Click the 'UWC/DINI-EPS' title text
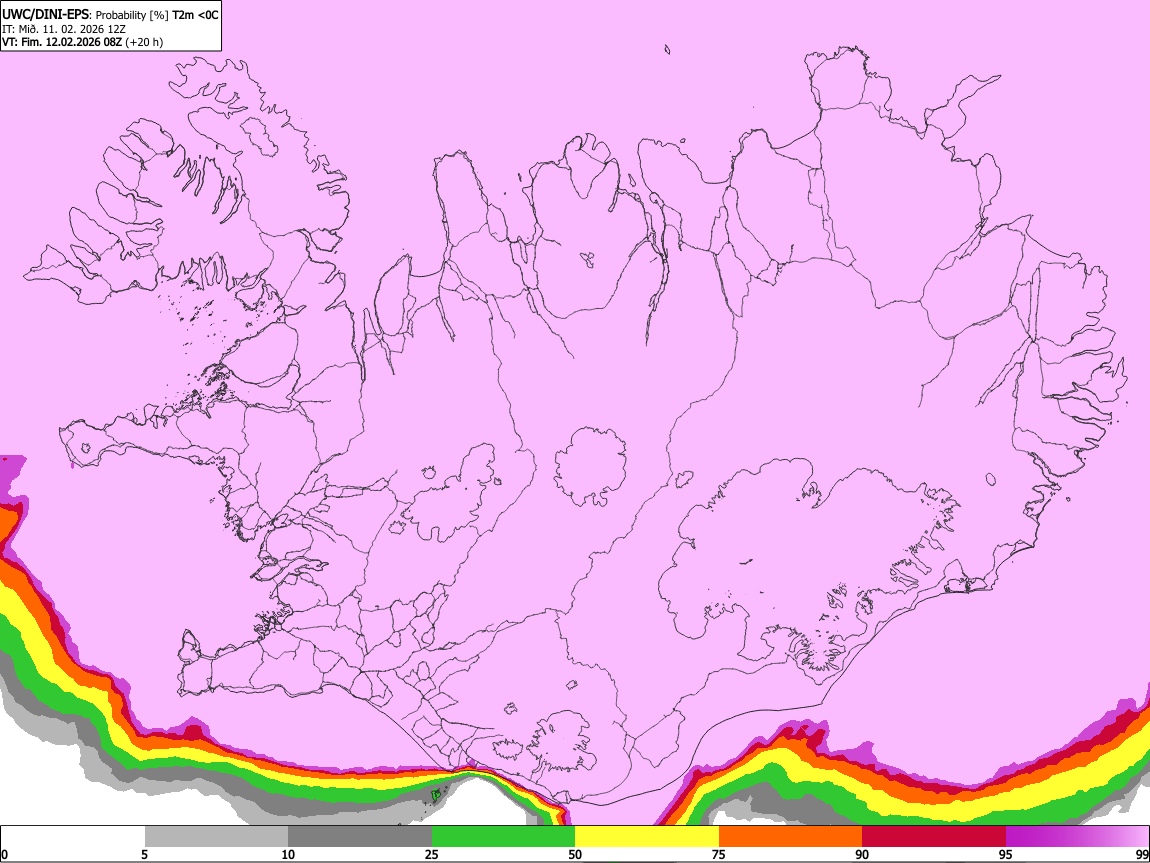 (x=47, y=15)
